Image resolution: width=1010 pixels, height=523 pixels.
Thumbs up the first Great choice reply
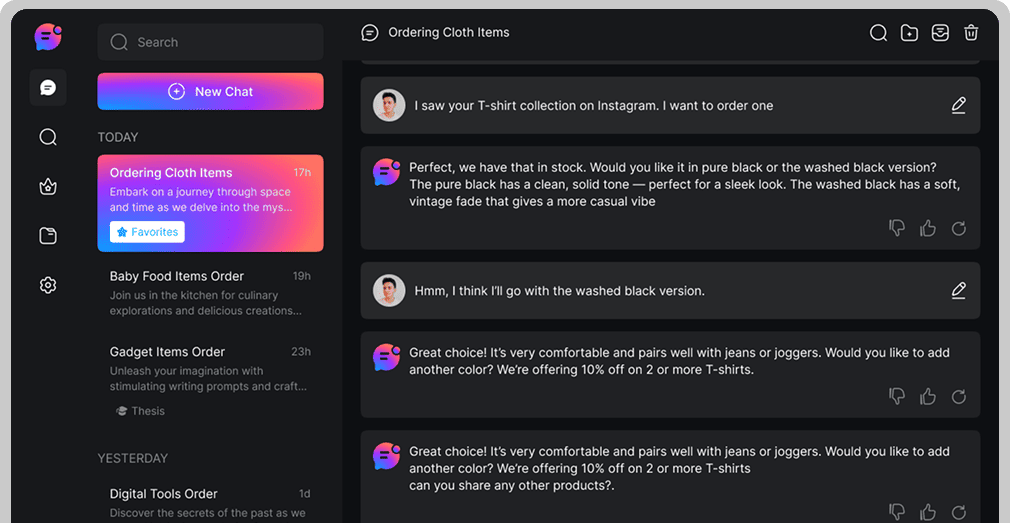pos(928,397)
